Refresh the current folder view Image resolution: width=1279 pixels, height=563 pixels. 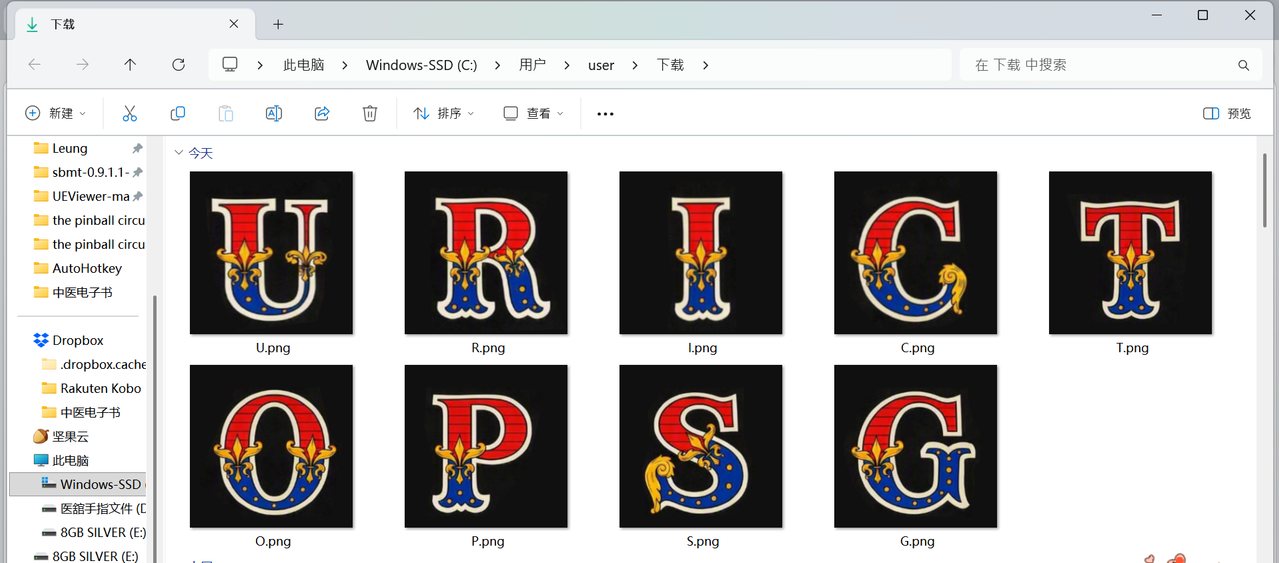tap(178, 65)
